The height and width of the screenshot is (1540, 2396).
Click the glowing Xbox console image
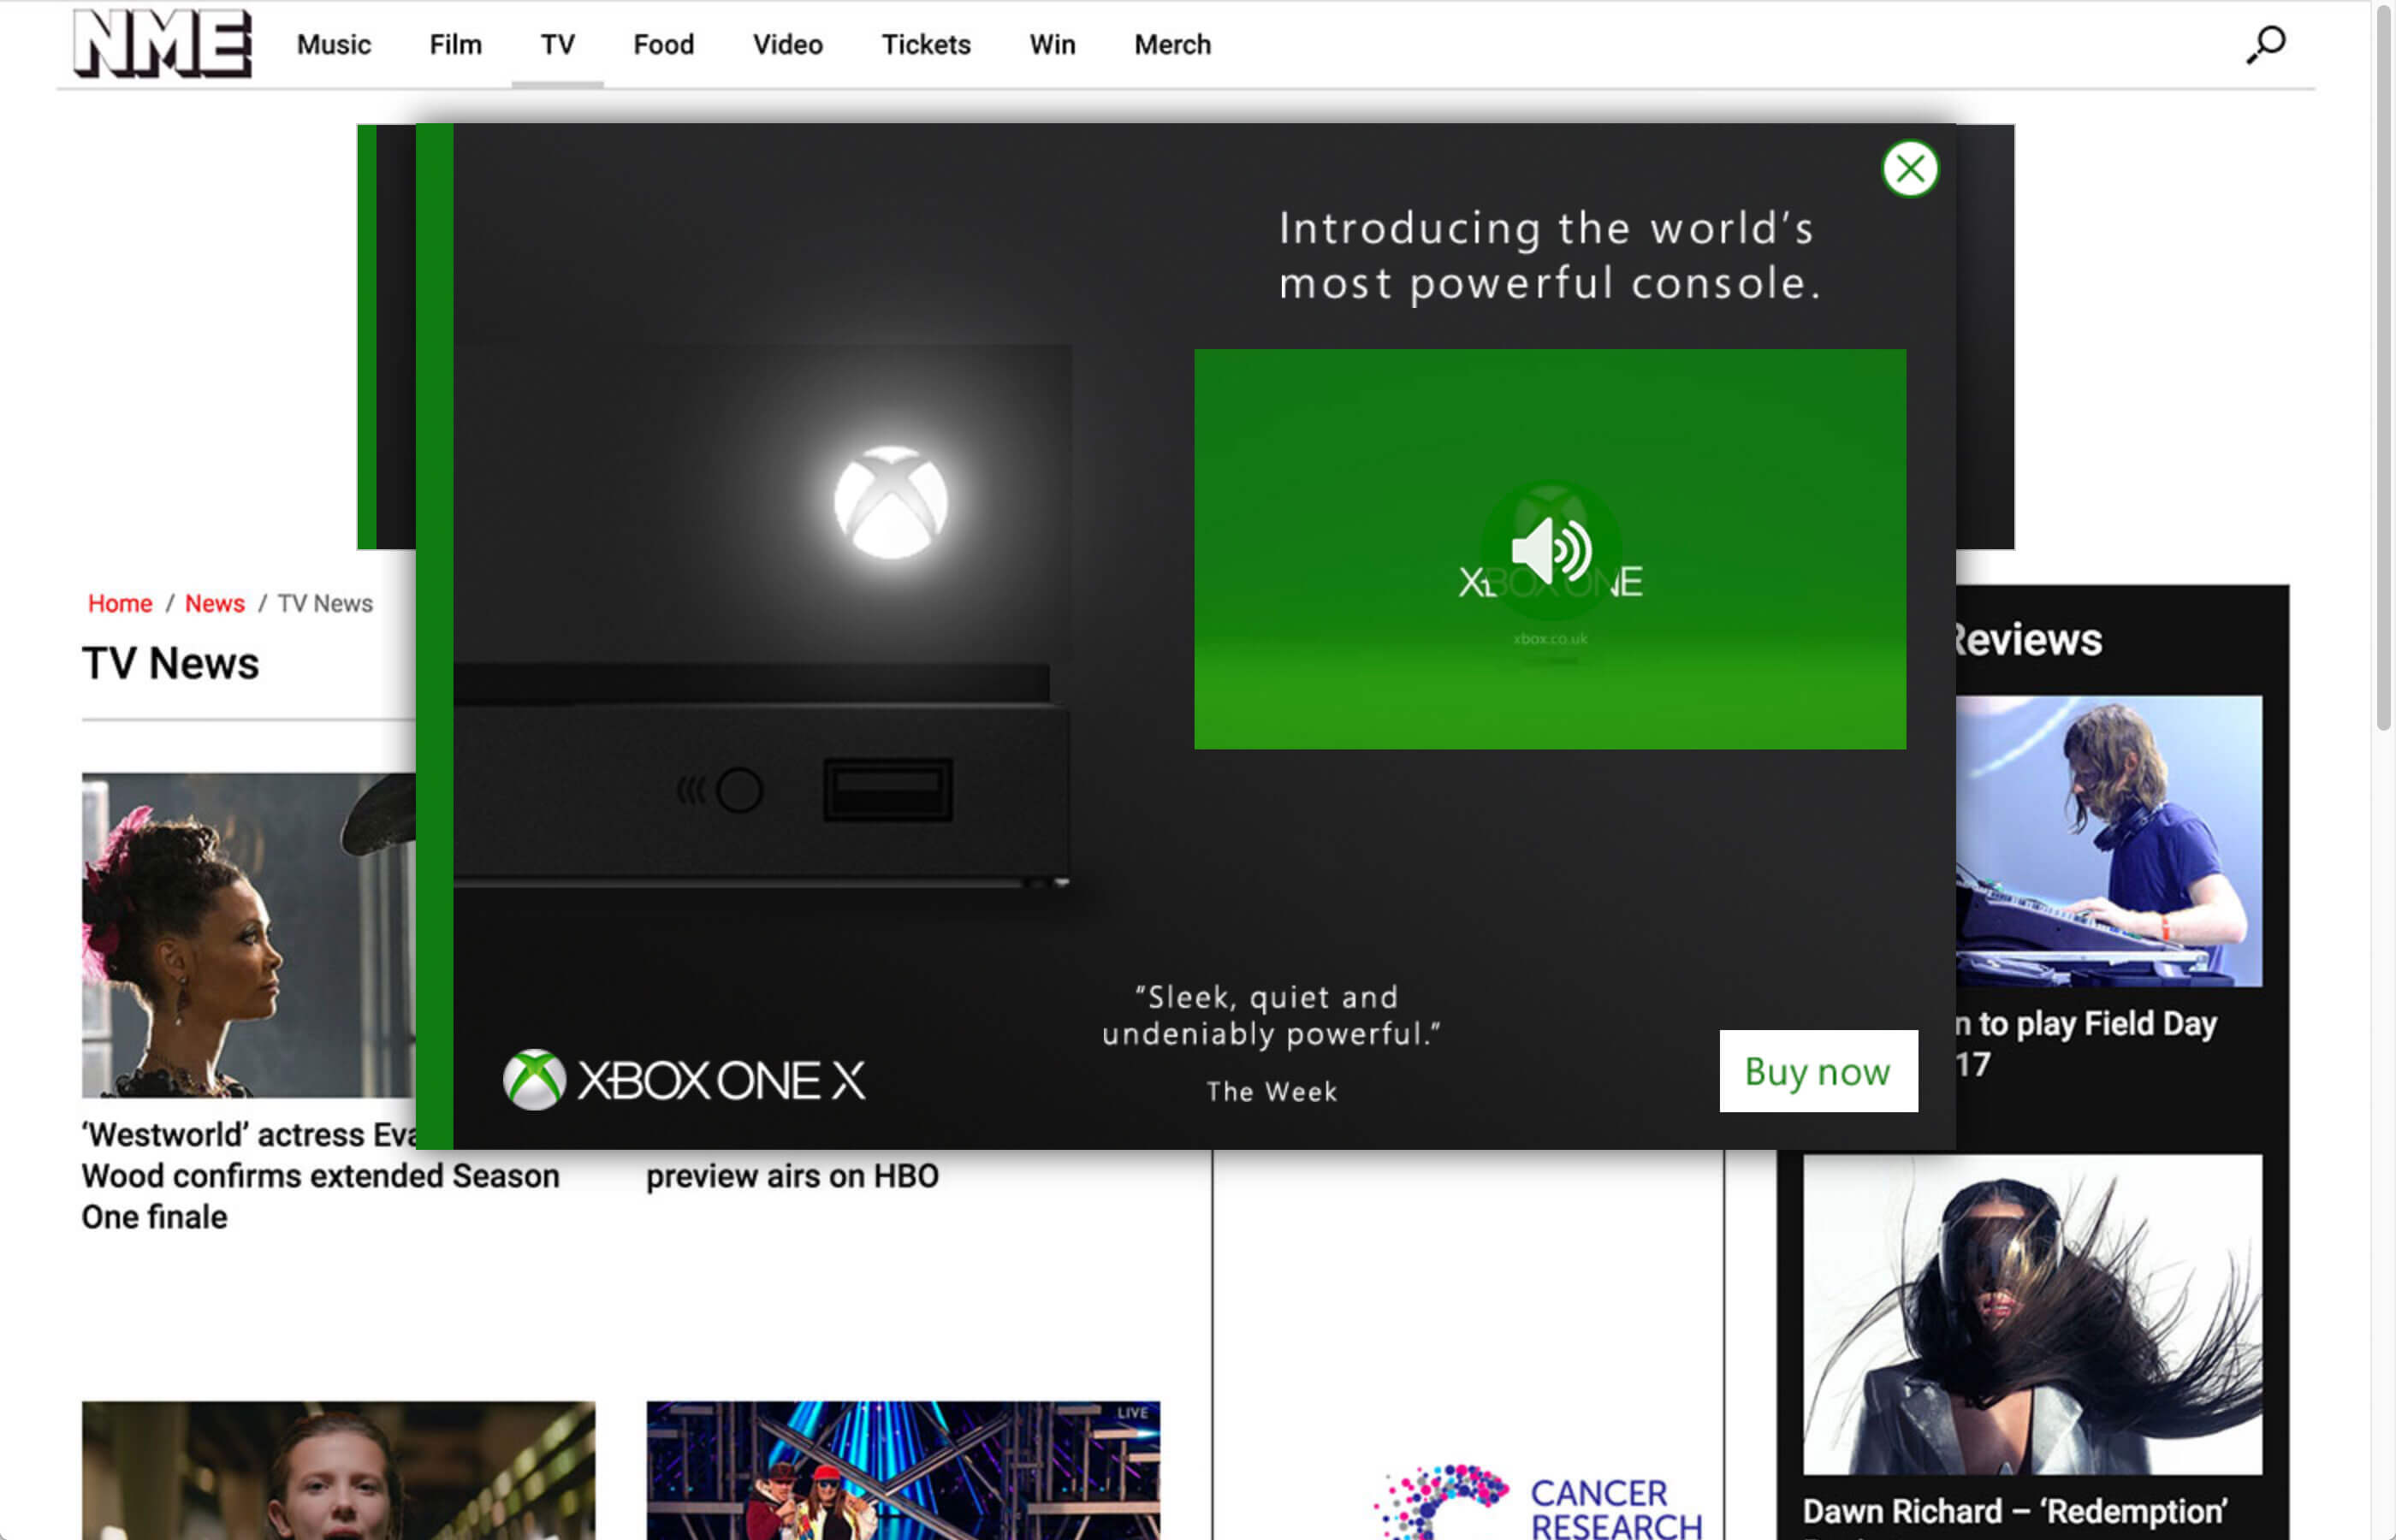coord(762,617)
